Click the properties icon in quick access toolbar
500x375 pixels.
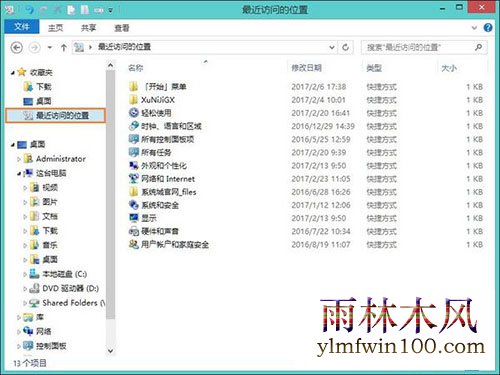71,10
